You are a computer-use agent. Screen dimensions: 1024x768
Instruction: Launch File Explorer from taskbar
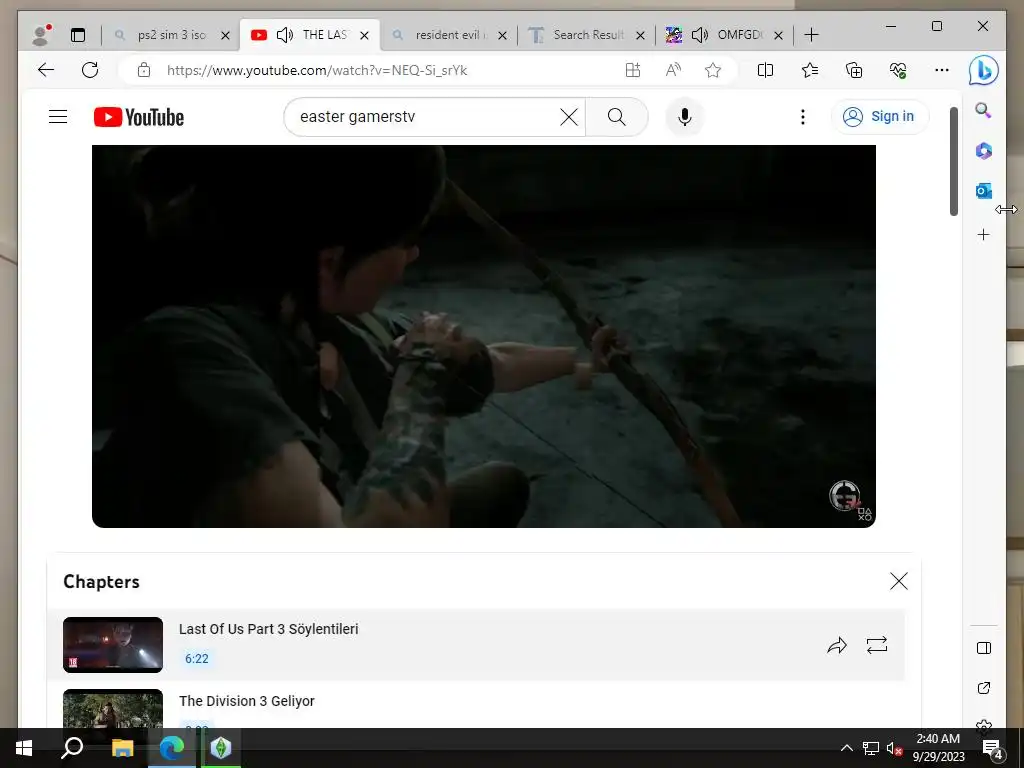(122, 748)
